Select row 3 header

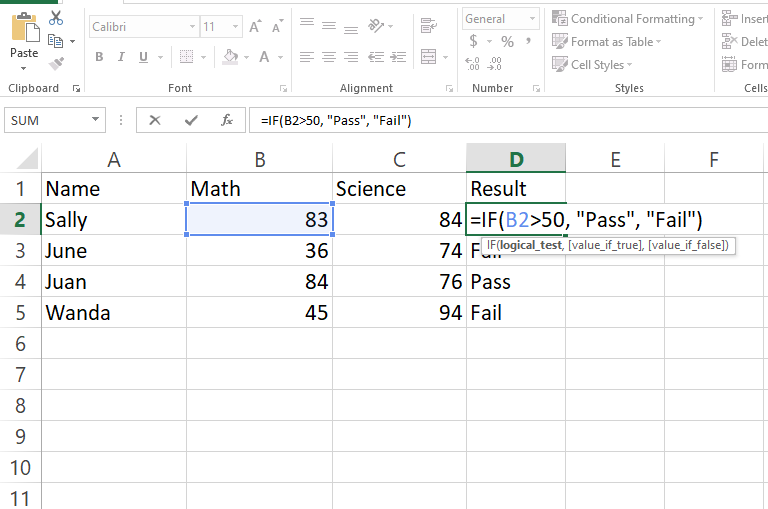[x=20, y=251]
